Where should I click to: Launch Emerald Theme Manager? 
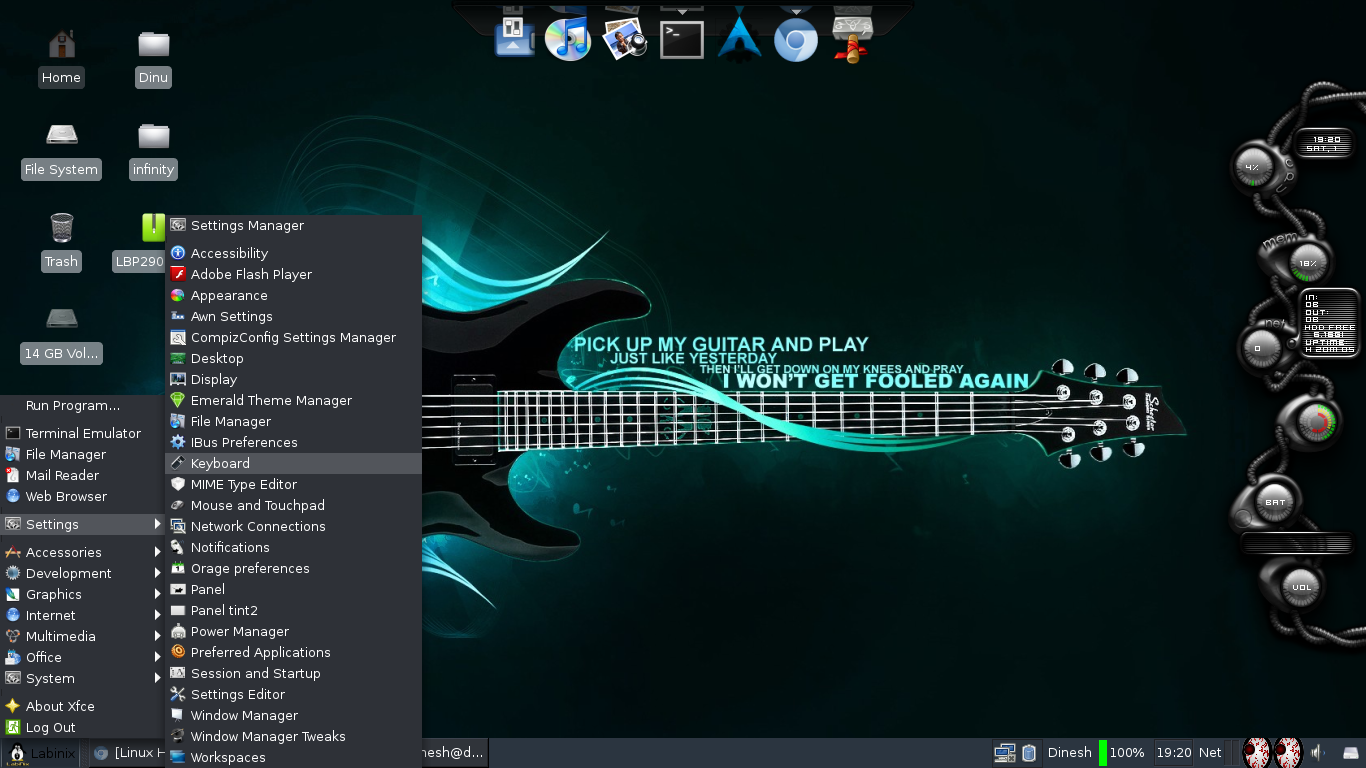293,400
